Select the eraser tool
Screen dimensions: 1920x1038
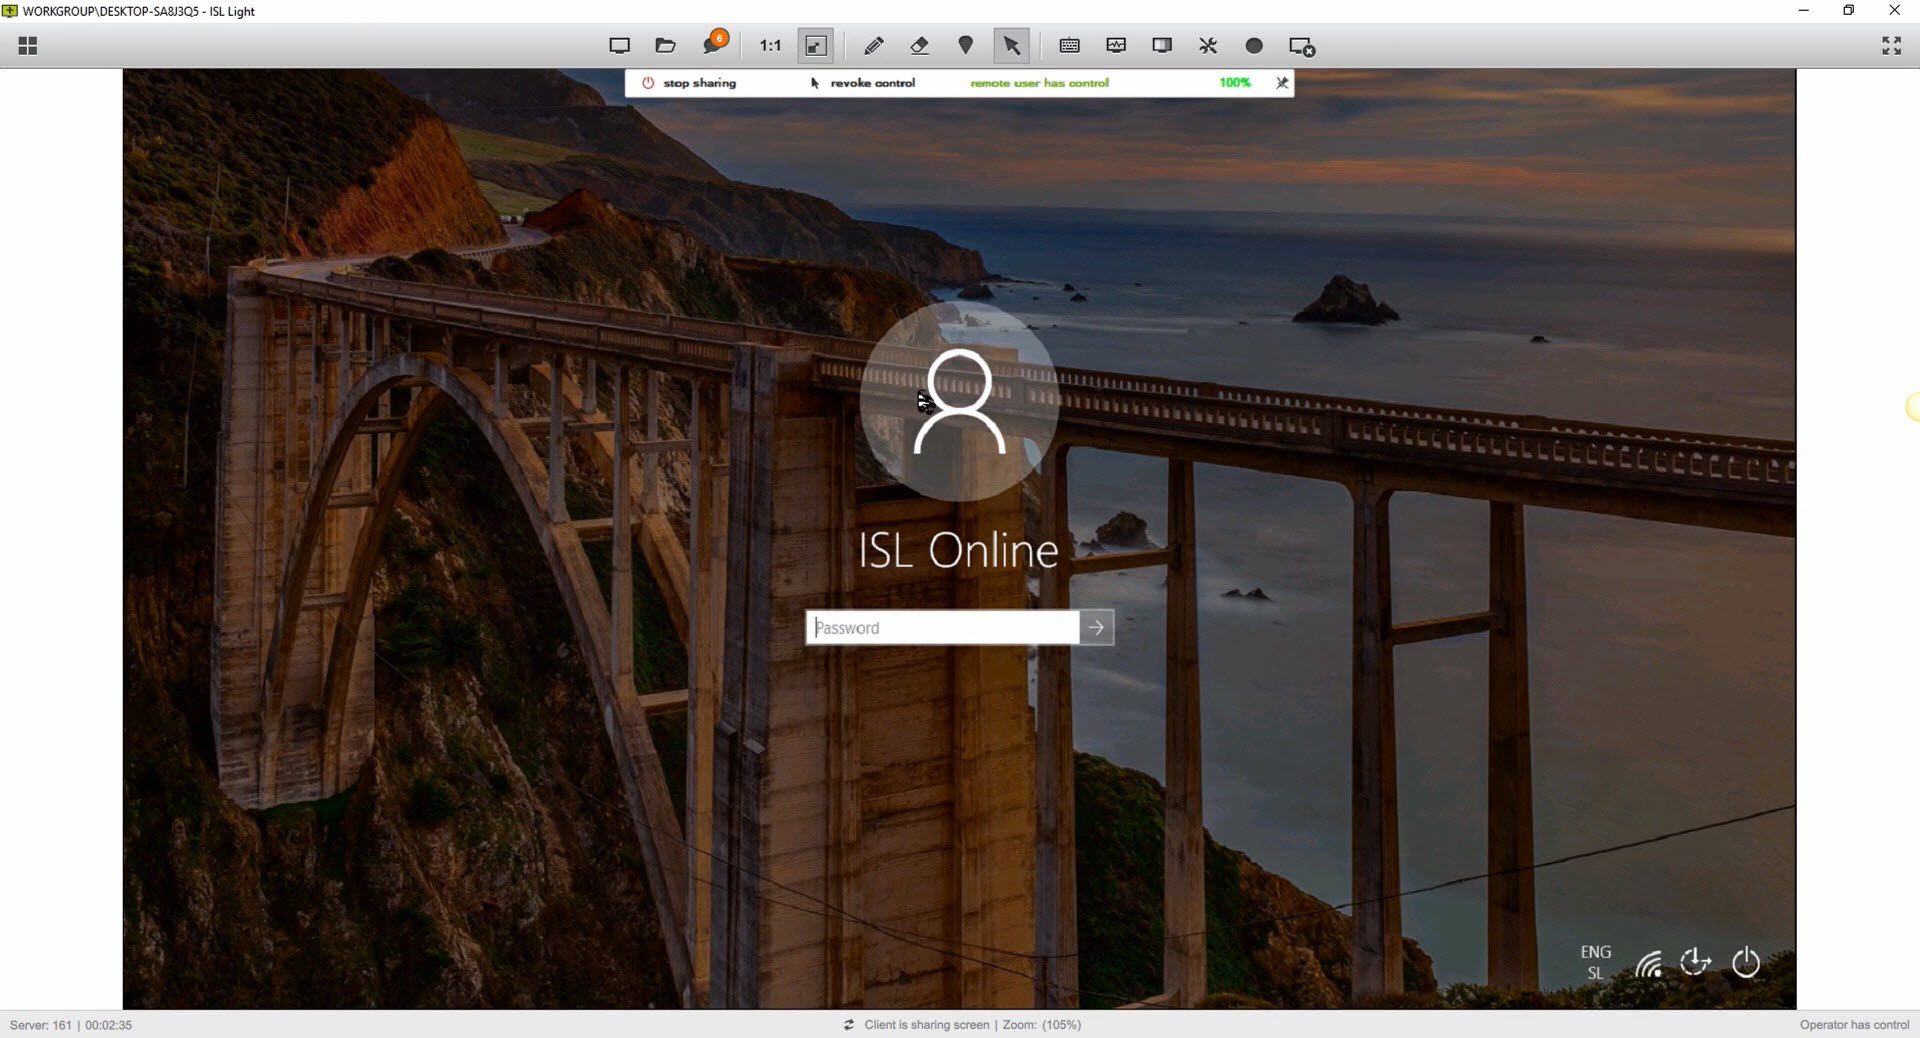(919, 45)
